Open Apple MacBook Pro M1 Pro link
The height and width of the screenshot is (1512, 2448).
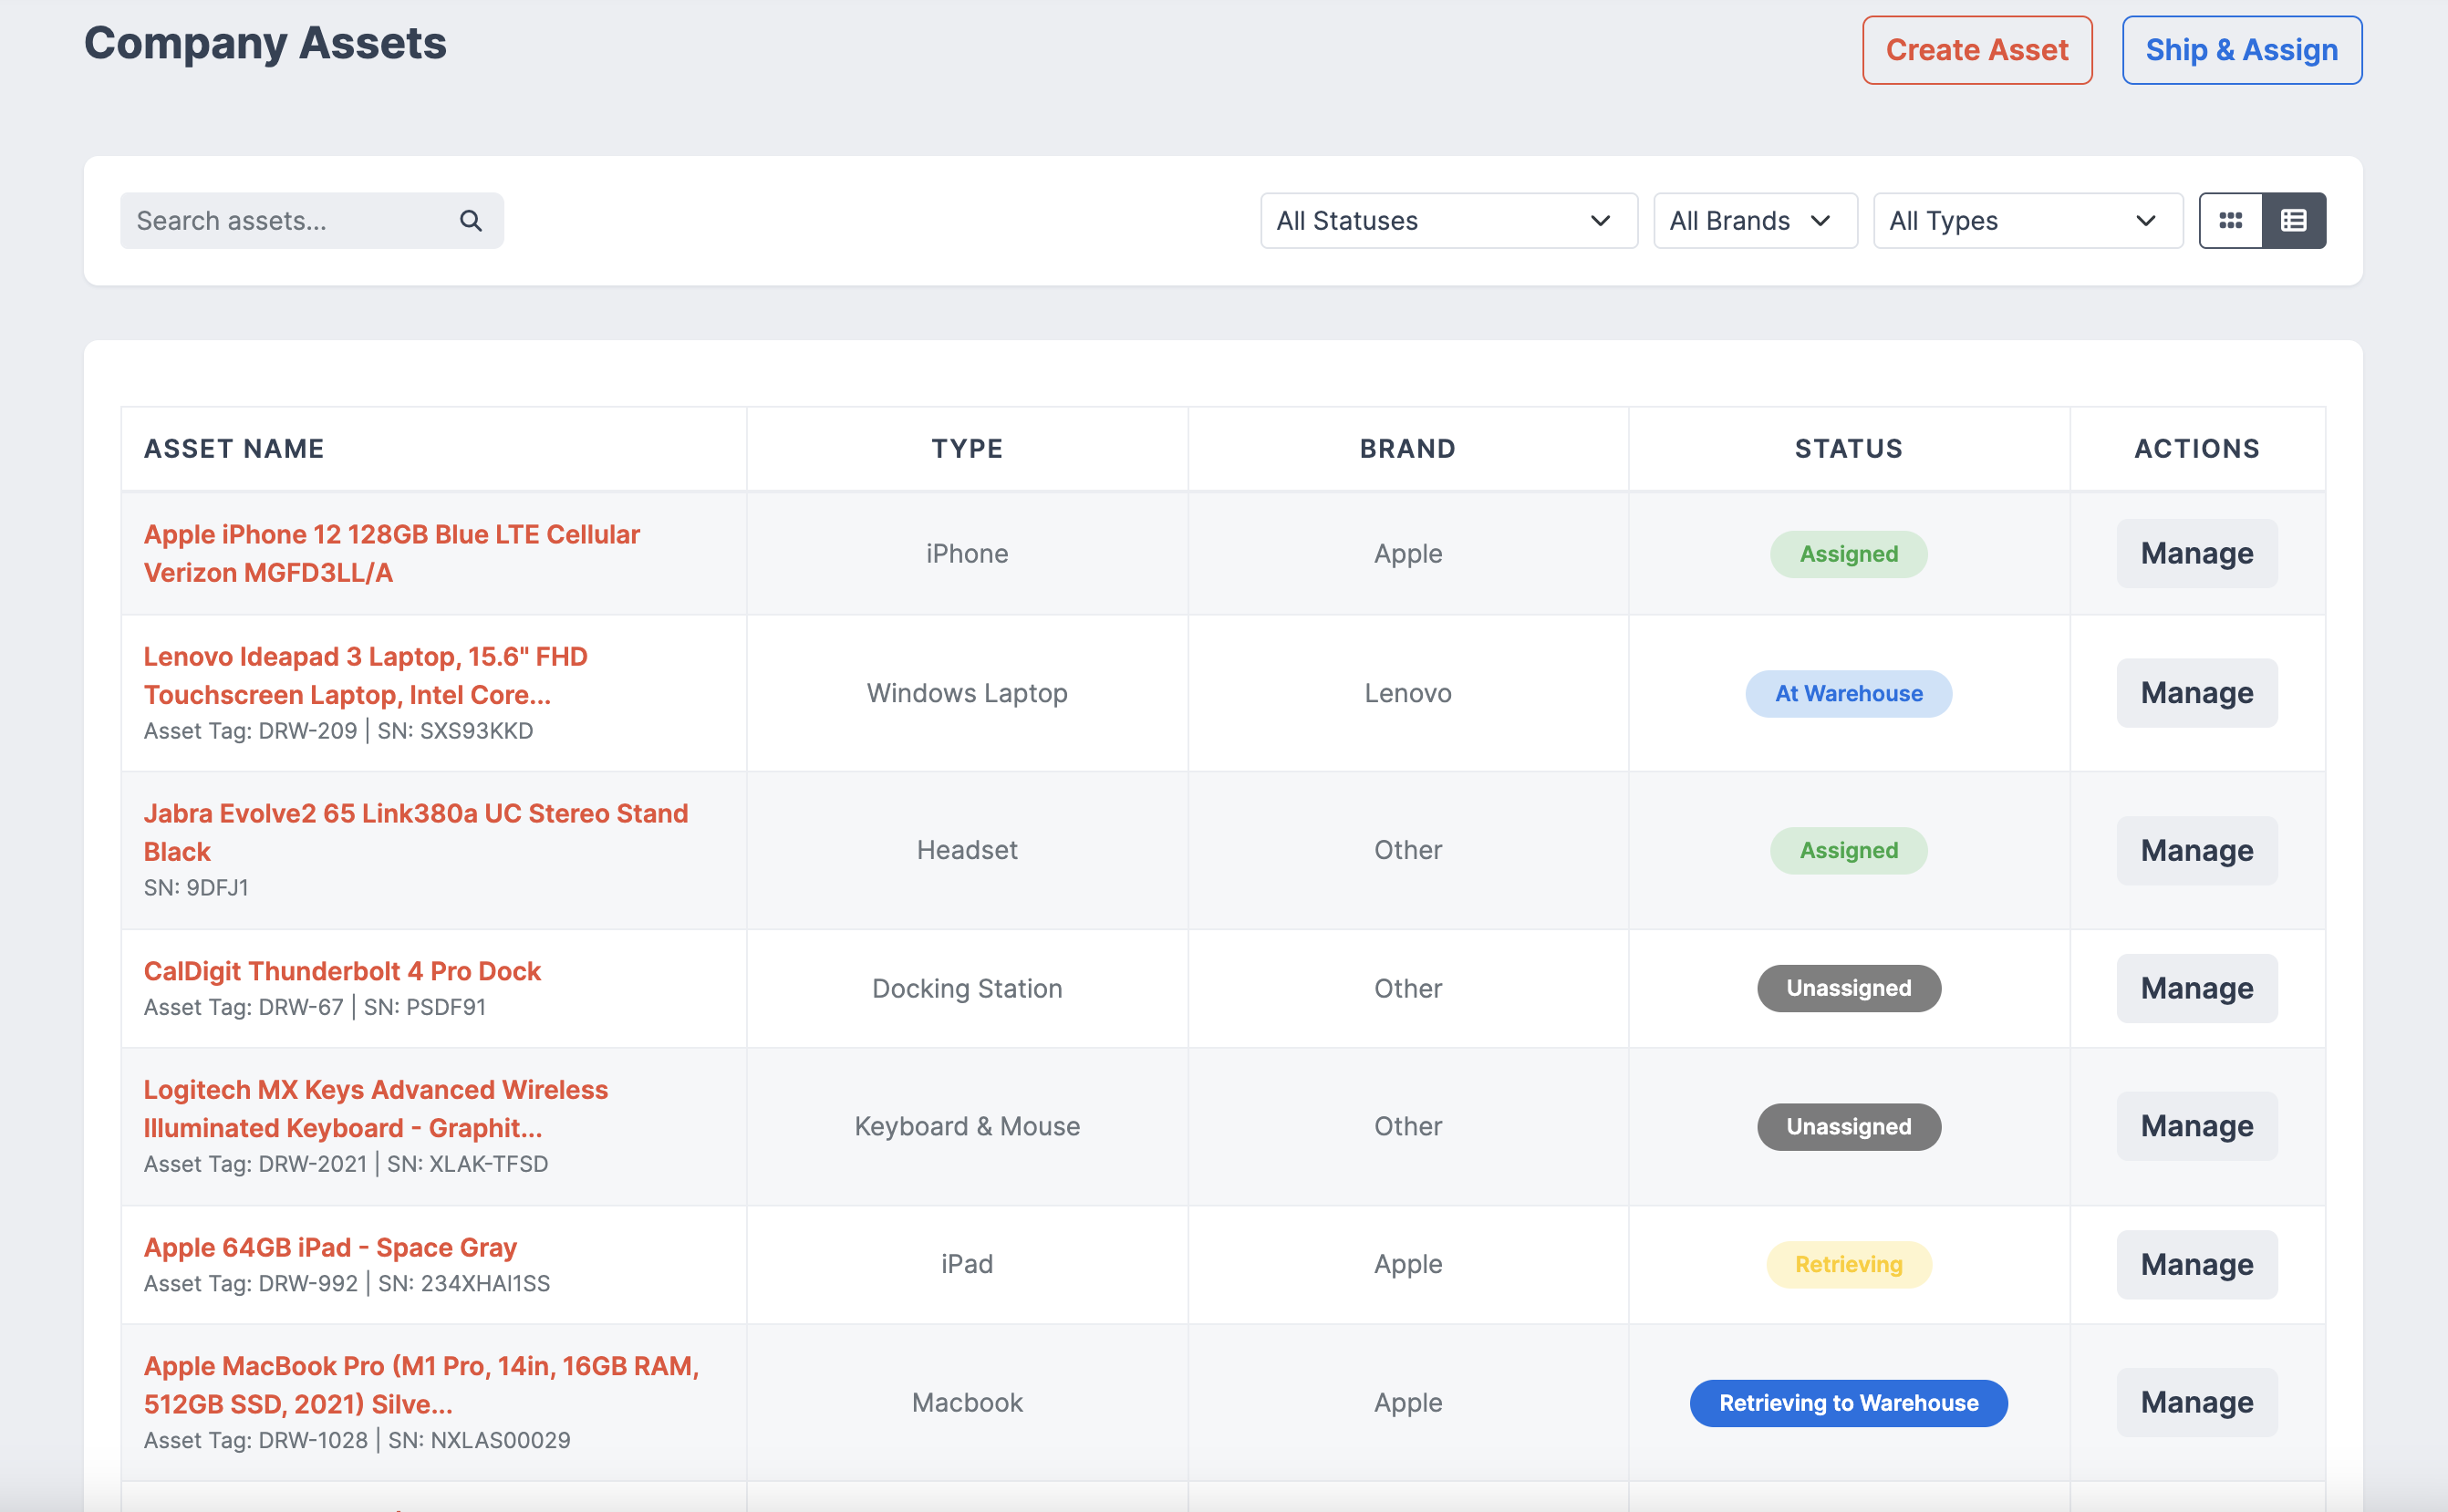tap(421, 1385)
